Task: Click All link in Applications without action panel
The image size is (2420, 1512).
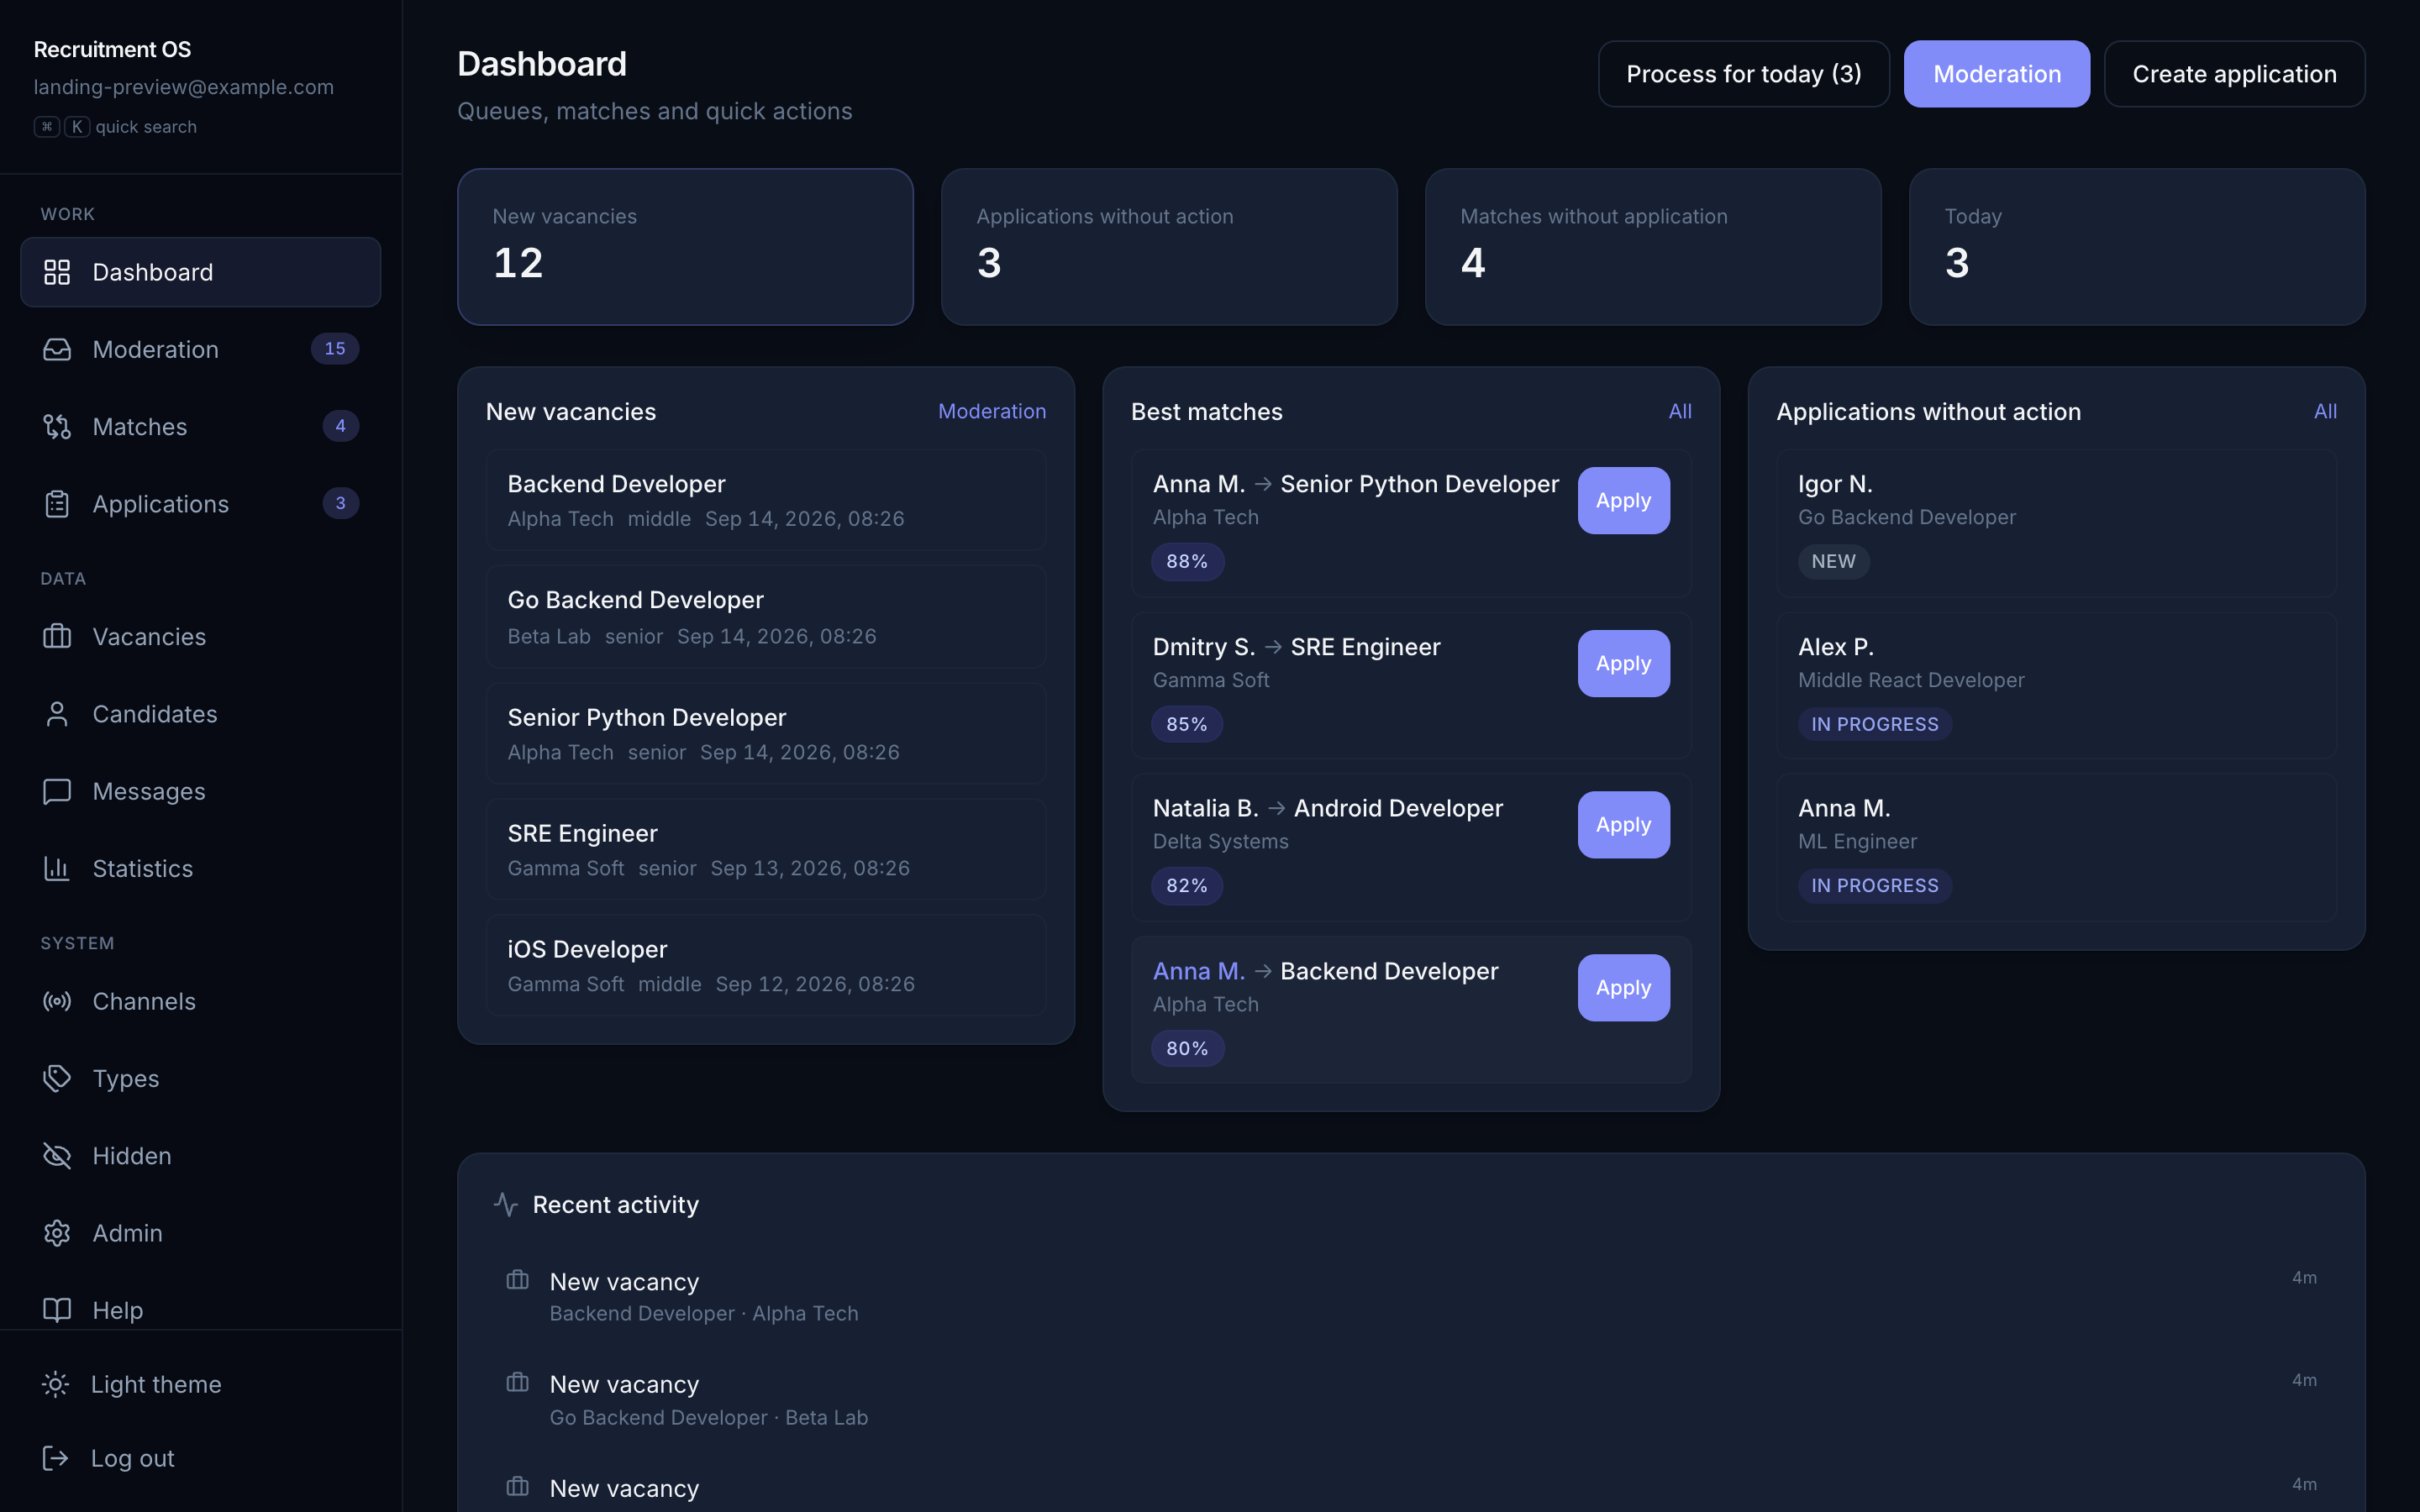Action: click(x=2325, y=411)
